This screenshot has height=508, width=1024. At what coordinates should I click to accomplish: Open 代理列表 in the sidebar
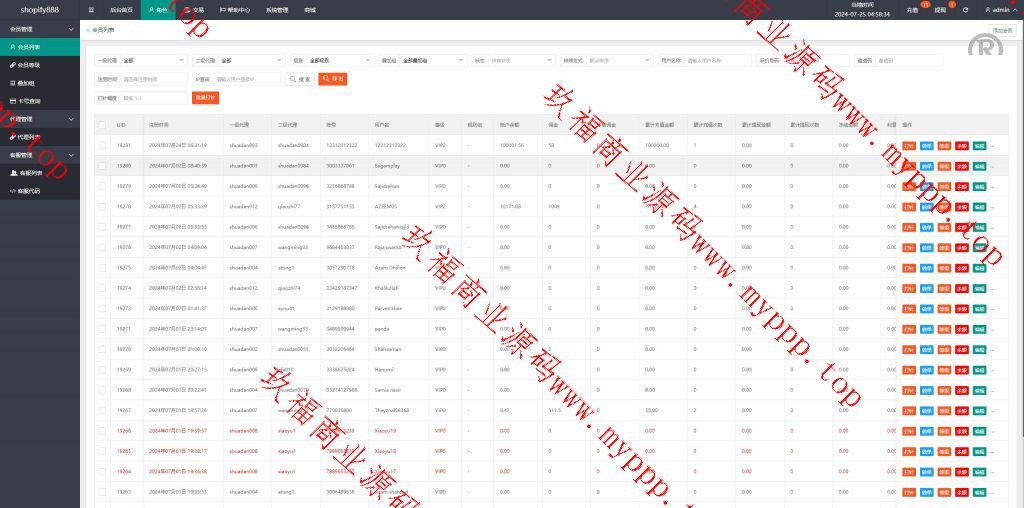(29, 136)
